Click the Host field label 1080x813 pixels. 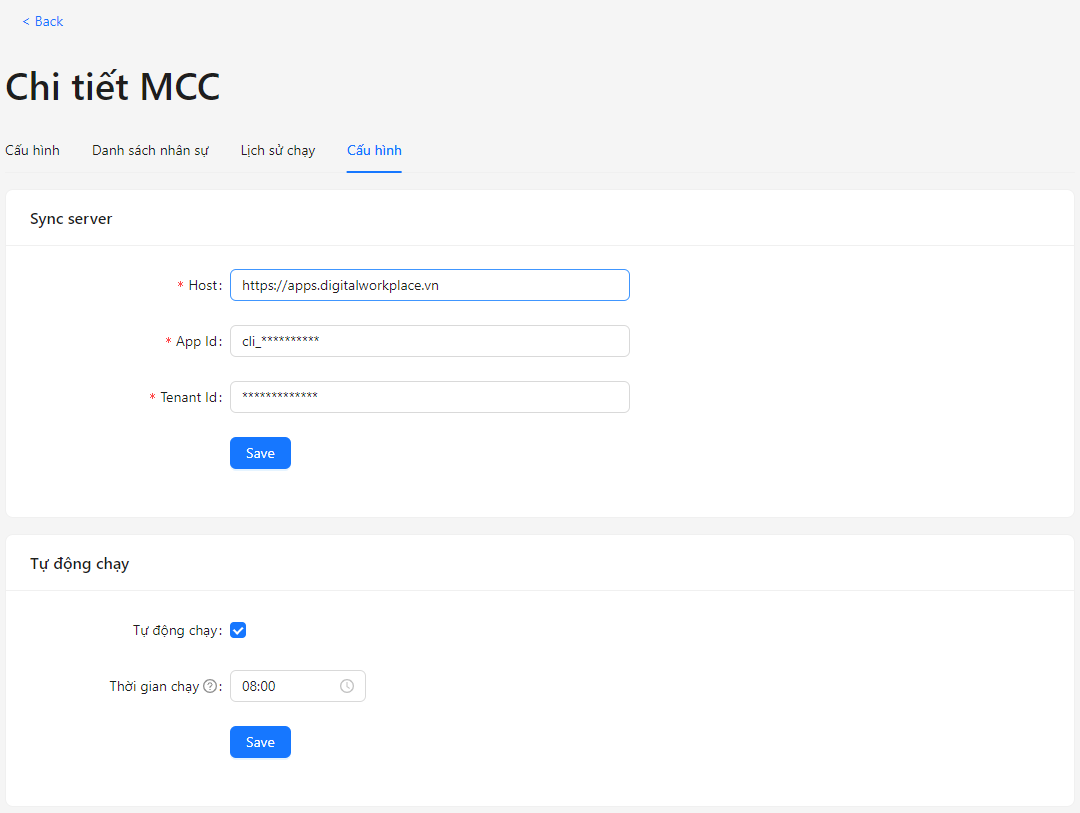coord(203,285)
